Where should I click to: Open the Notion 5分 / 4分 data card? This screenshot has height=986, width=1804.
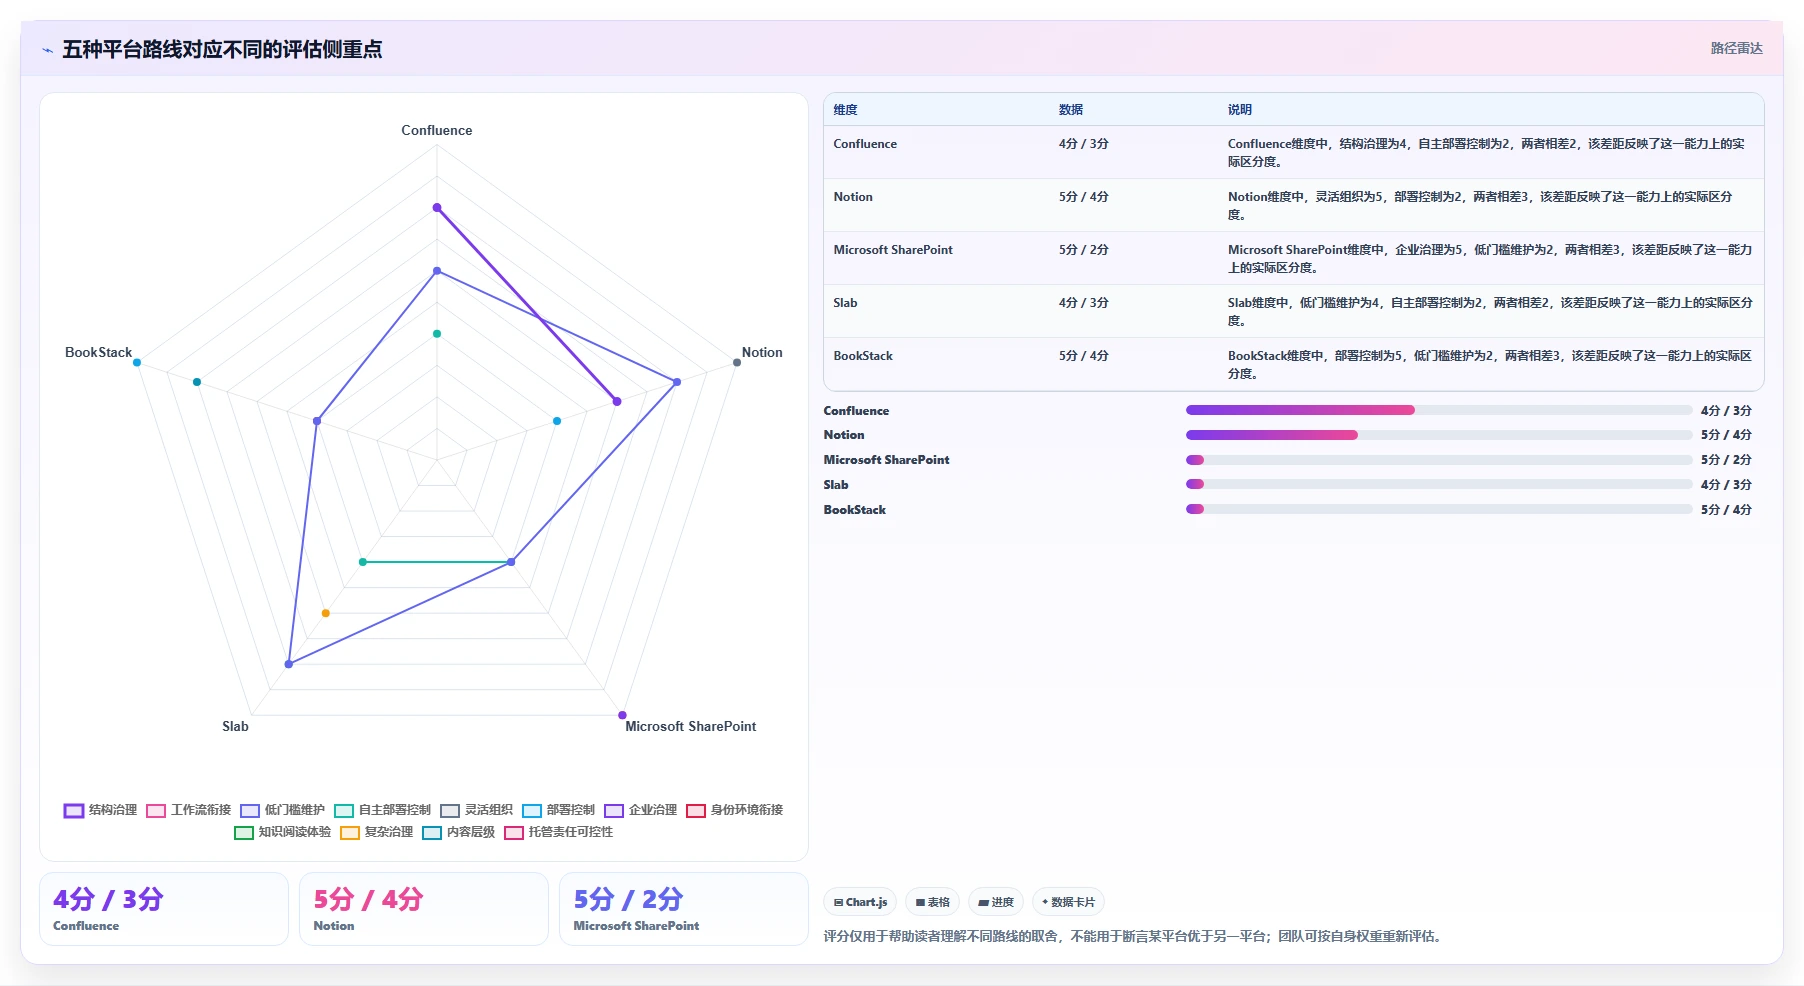[424, 909]
